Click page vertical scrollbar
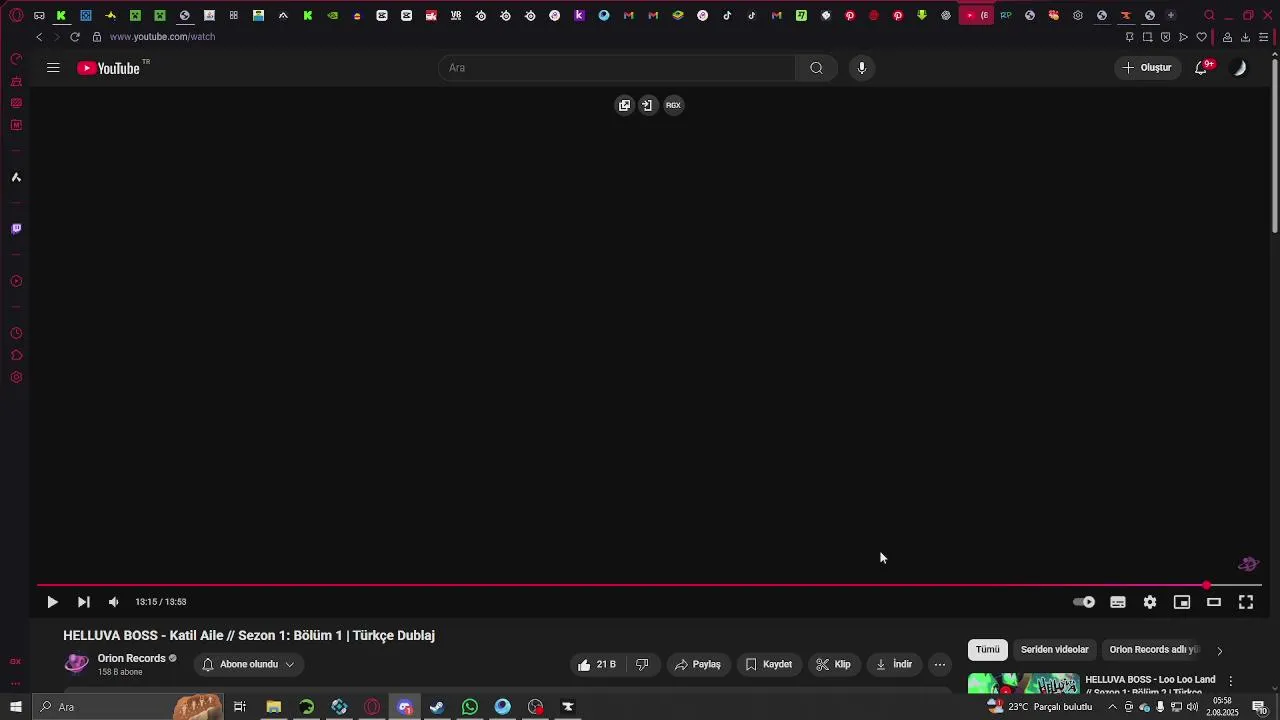Screen dimensions: 1280x720 [1274, 145]
